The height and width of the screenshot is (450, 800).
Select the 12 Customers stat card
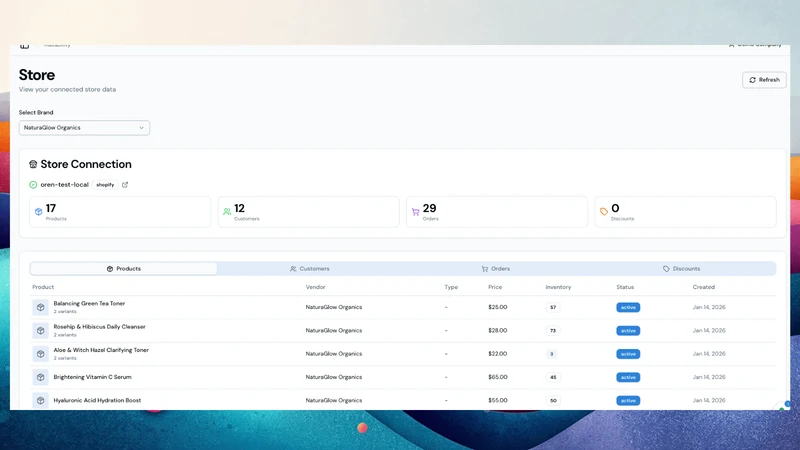pyautogui.click(x=309, y=212)
